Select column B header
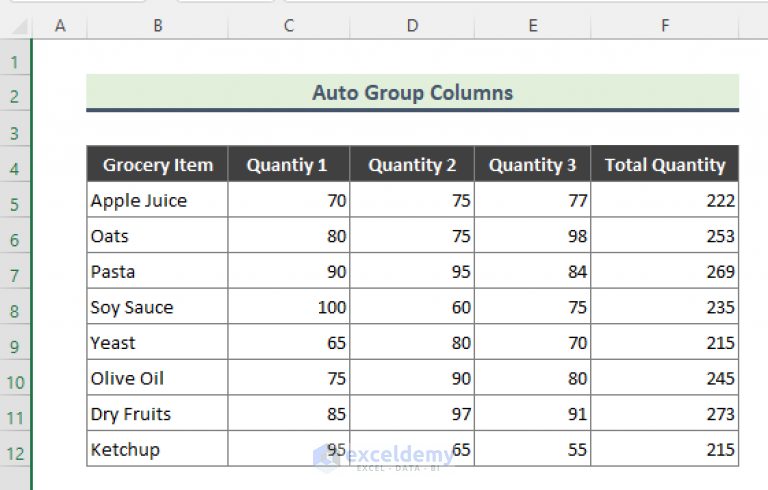The image size is (768, 490). pos(158,25)
